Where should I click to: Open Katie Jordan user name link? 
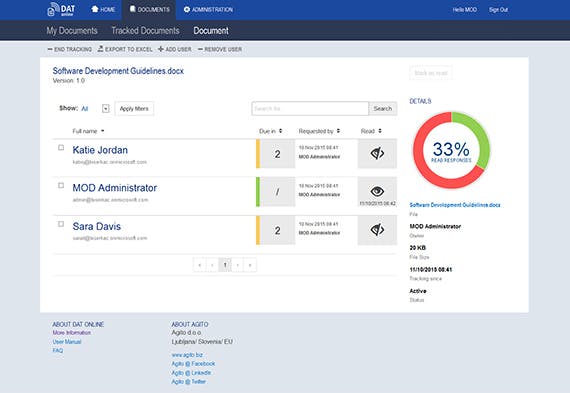point(100,150)
